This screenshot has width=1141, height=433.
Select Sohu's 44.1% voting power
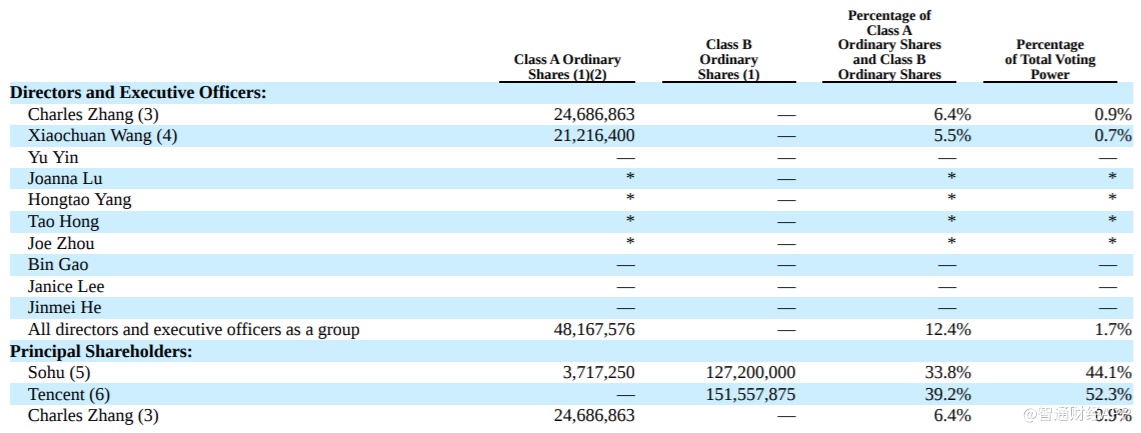coord(1108,373)
